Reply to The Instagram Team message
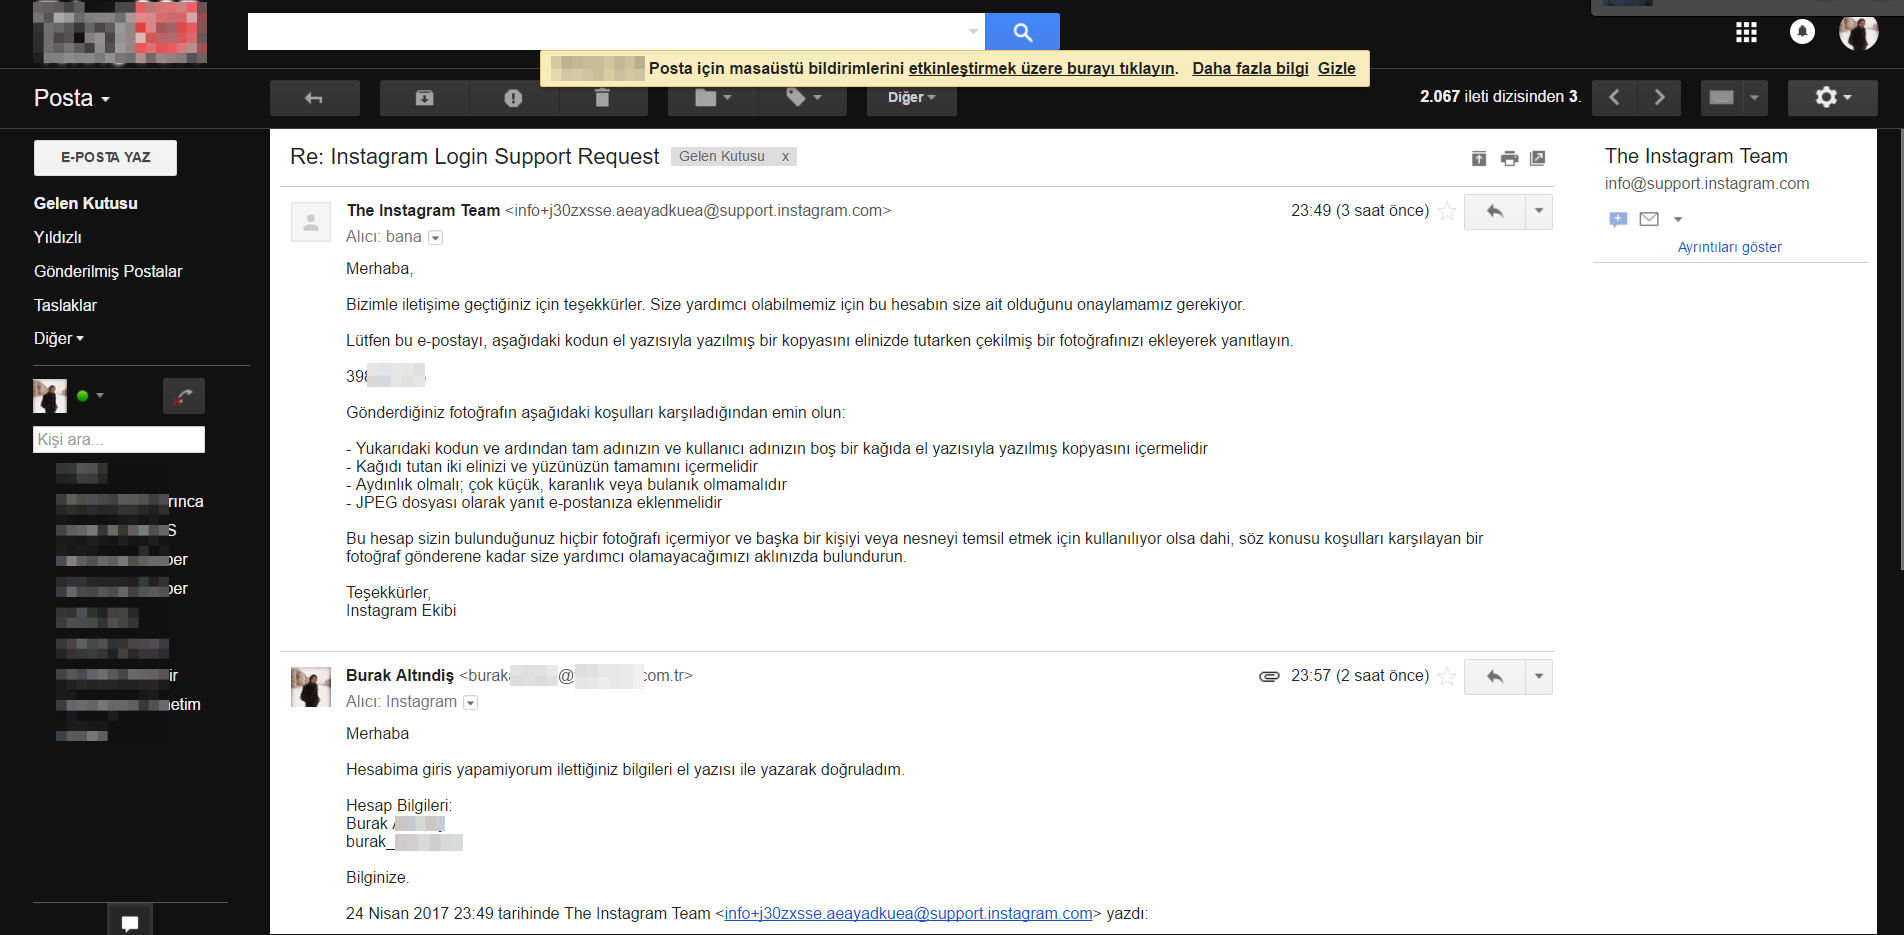 1494,211
